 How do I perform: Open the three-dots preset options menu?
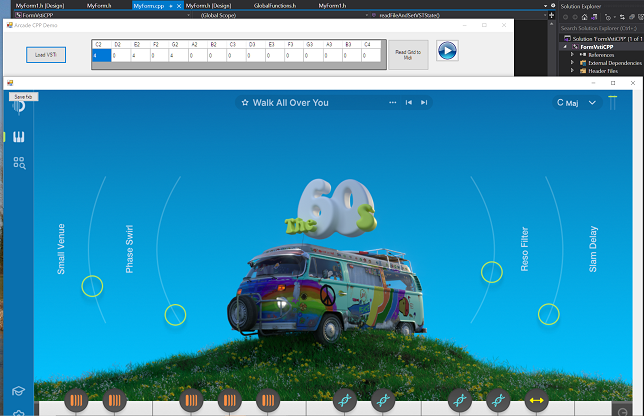click(393, 103)
